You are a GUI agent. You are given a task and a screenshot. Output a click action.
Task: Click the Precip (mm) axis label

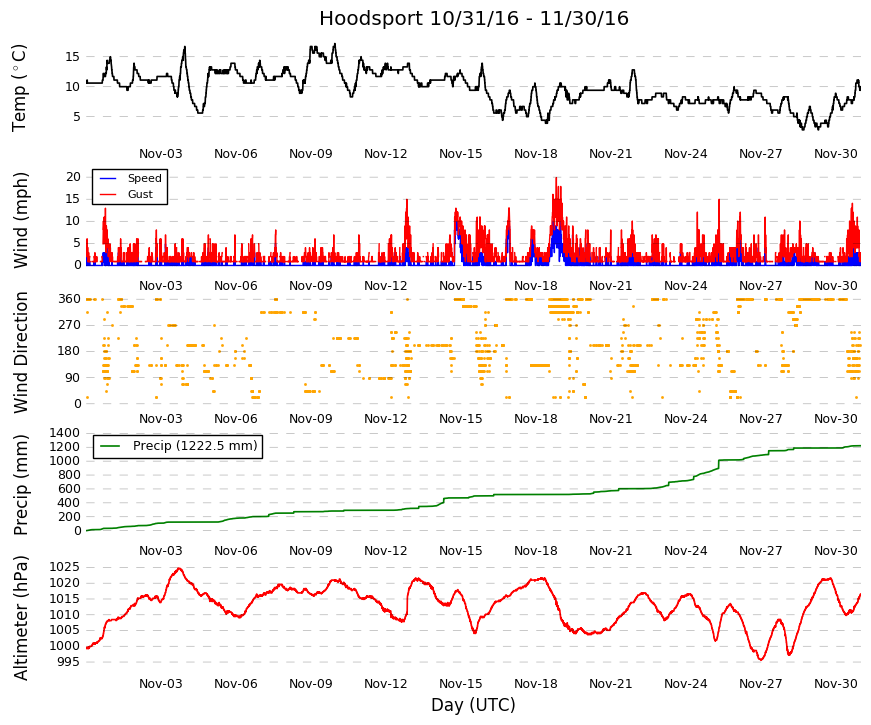tap(20, 485)
